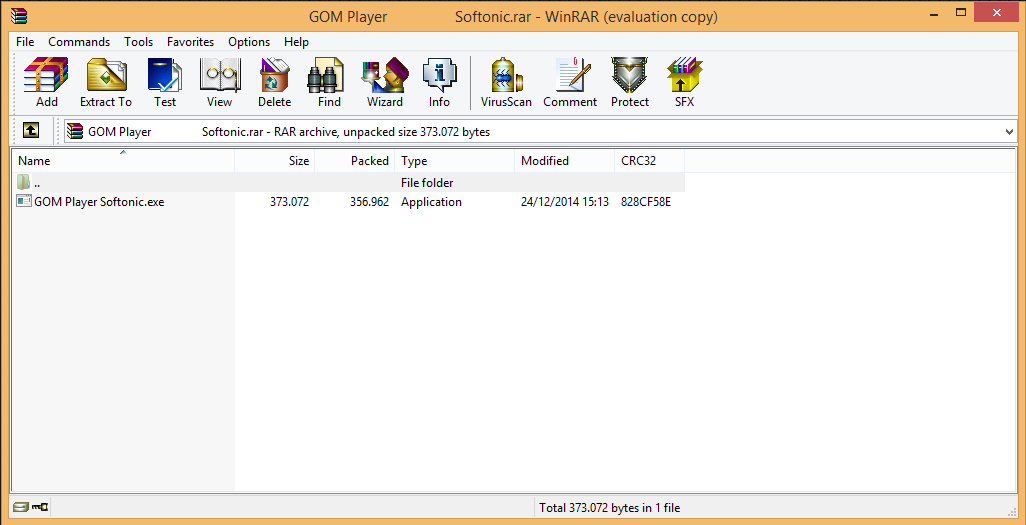Click the drive icon in status bar
Viewport: 1026px width, 525px height.
tap(21, 507)
